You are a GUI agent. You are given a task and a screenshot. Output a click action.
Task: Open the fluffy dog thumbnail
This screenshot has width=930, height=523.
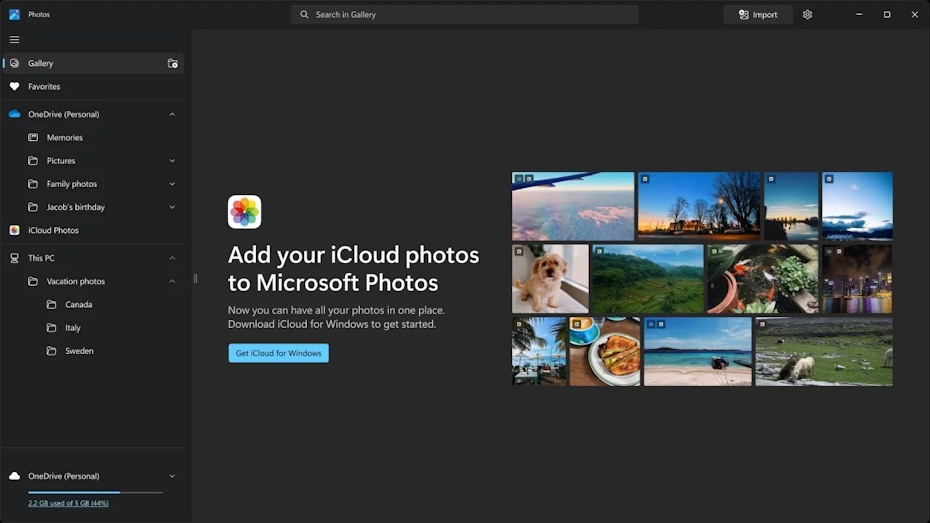pyautogui.click(x=550, y=279)
